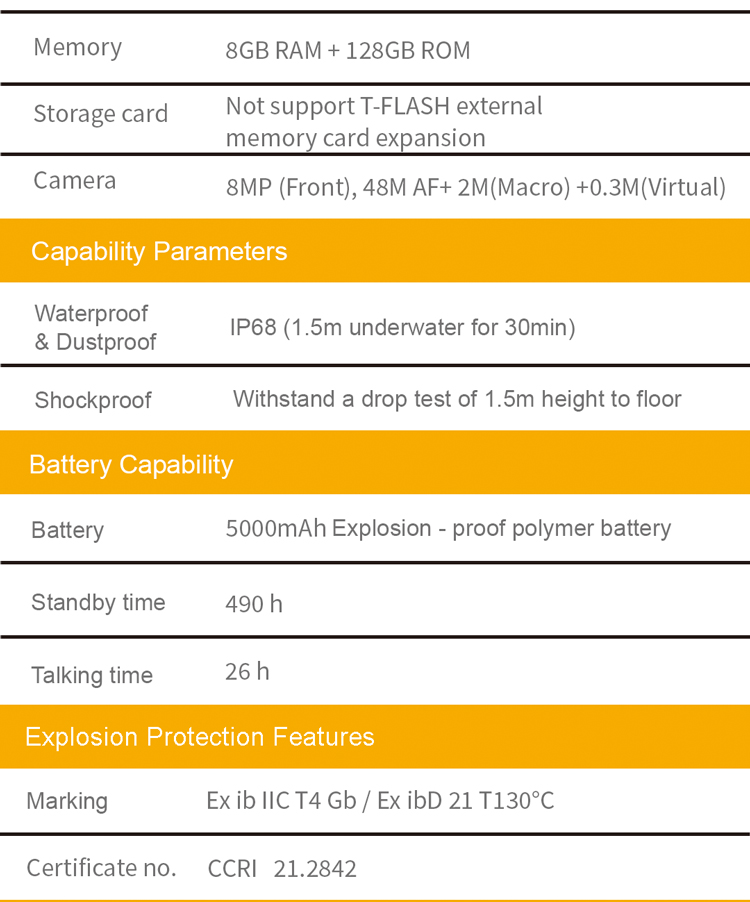Click the Standby time label
Viewport: 750px width, 902px height.
pyautogui.click(x=98, y=602)
